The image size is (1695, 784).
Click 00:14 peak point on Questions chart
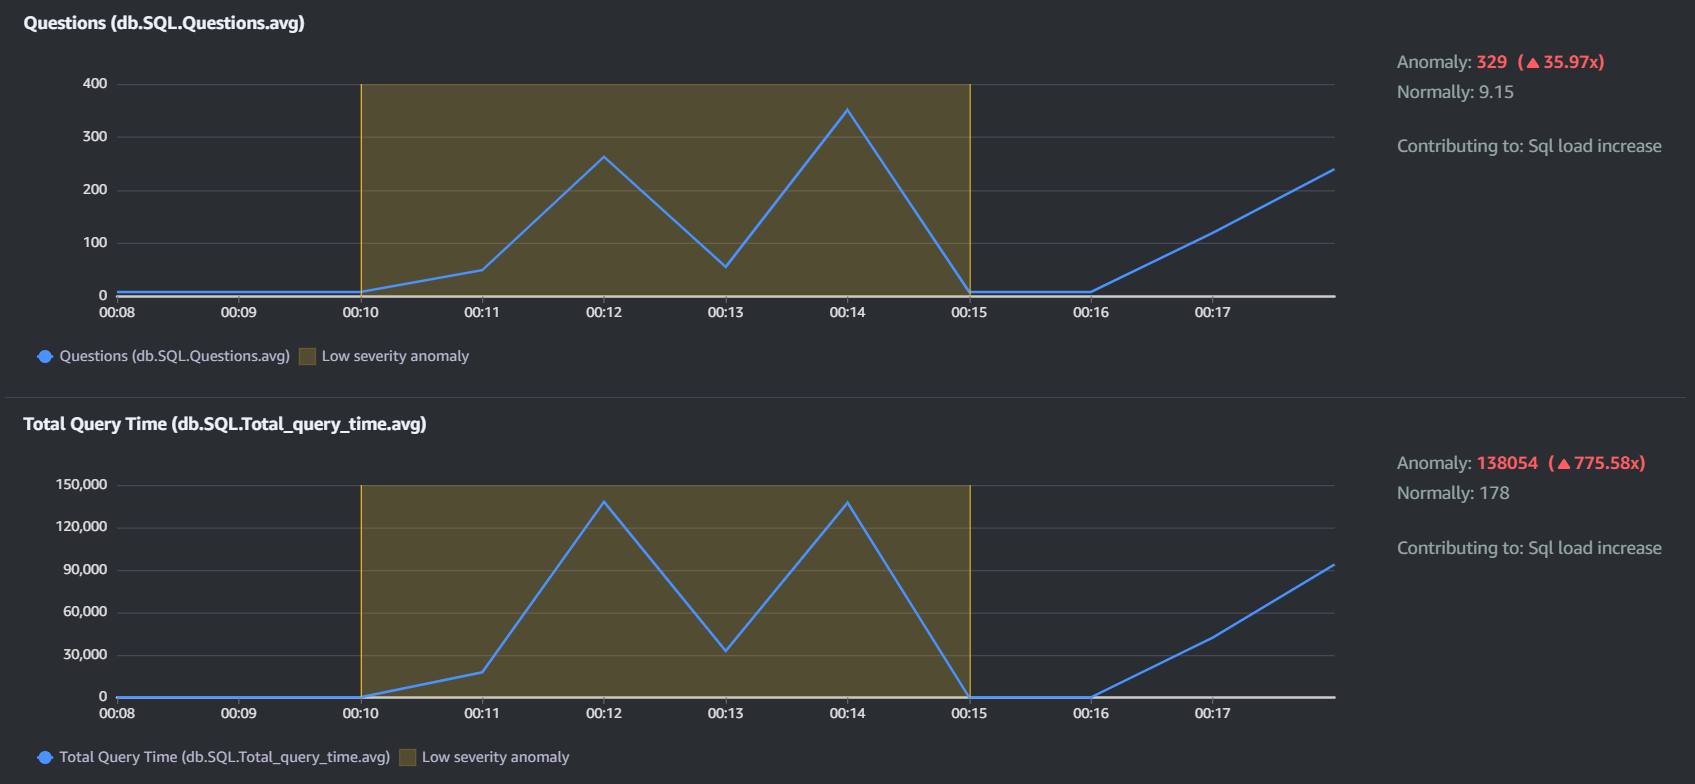pos(848,110)
